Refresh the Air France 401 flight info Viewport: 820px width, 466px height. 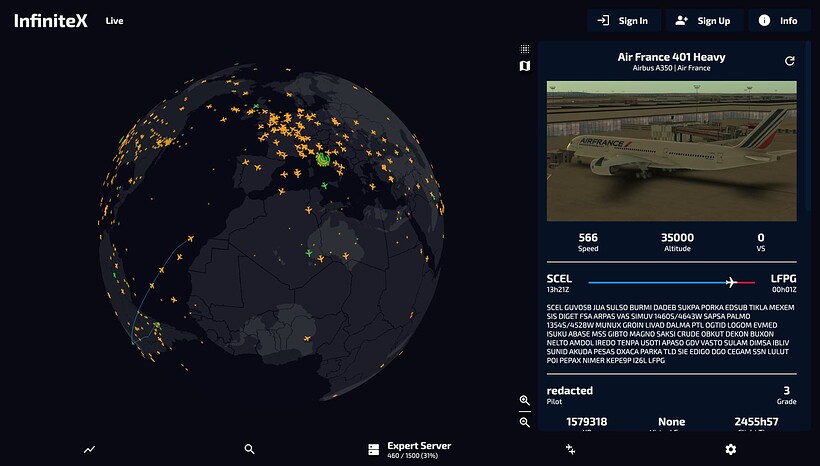coord(790,61)
